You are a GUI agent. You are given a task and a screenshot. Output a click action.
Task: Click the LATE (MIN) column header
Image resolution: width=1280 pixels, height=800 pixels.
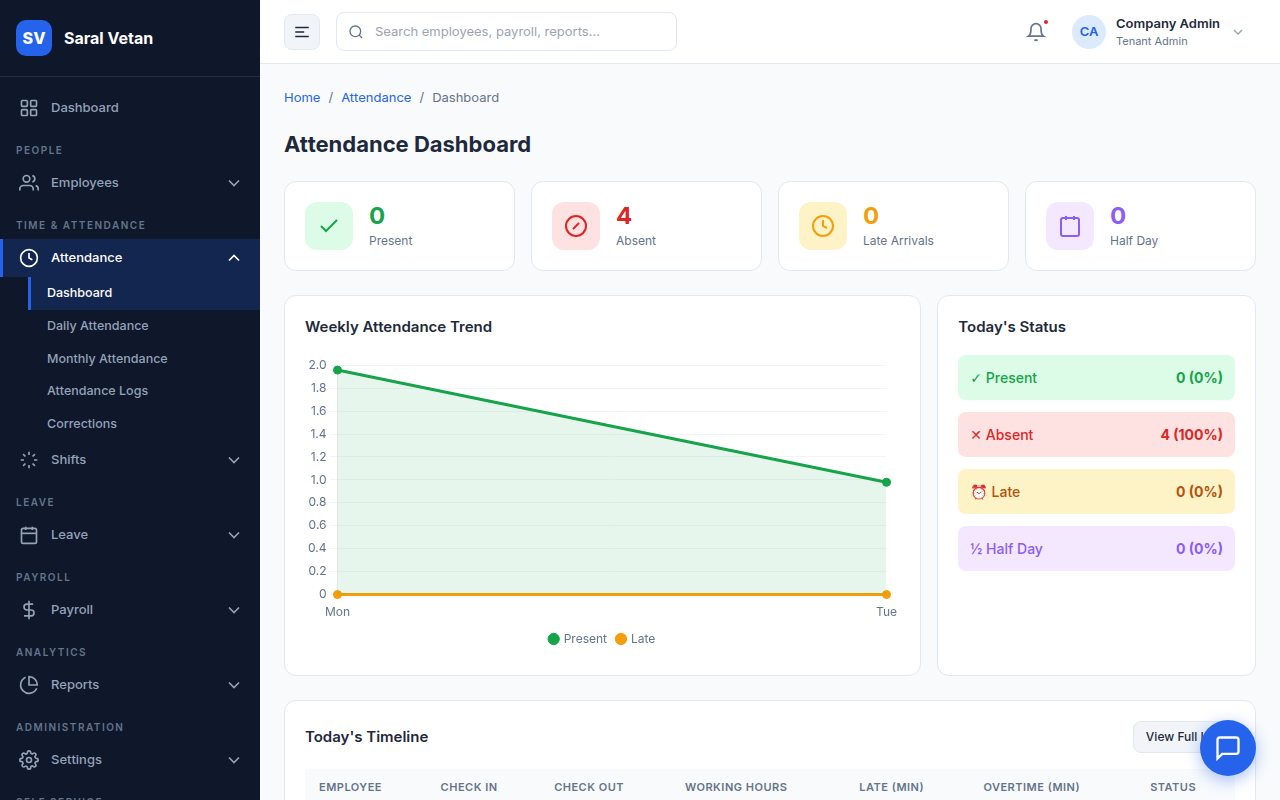[891, 787]
